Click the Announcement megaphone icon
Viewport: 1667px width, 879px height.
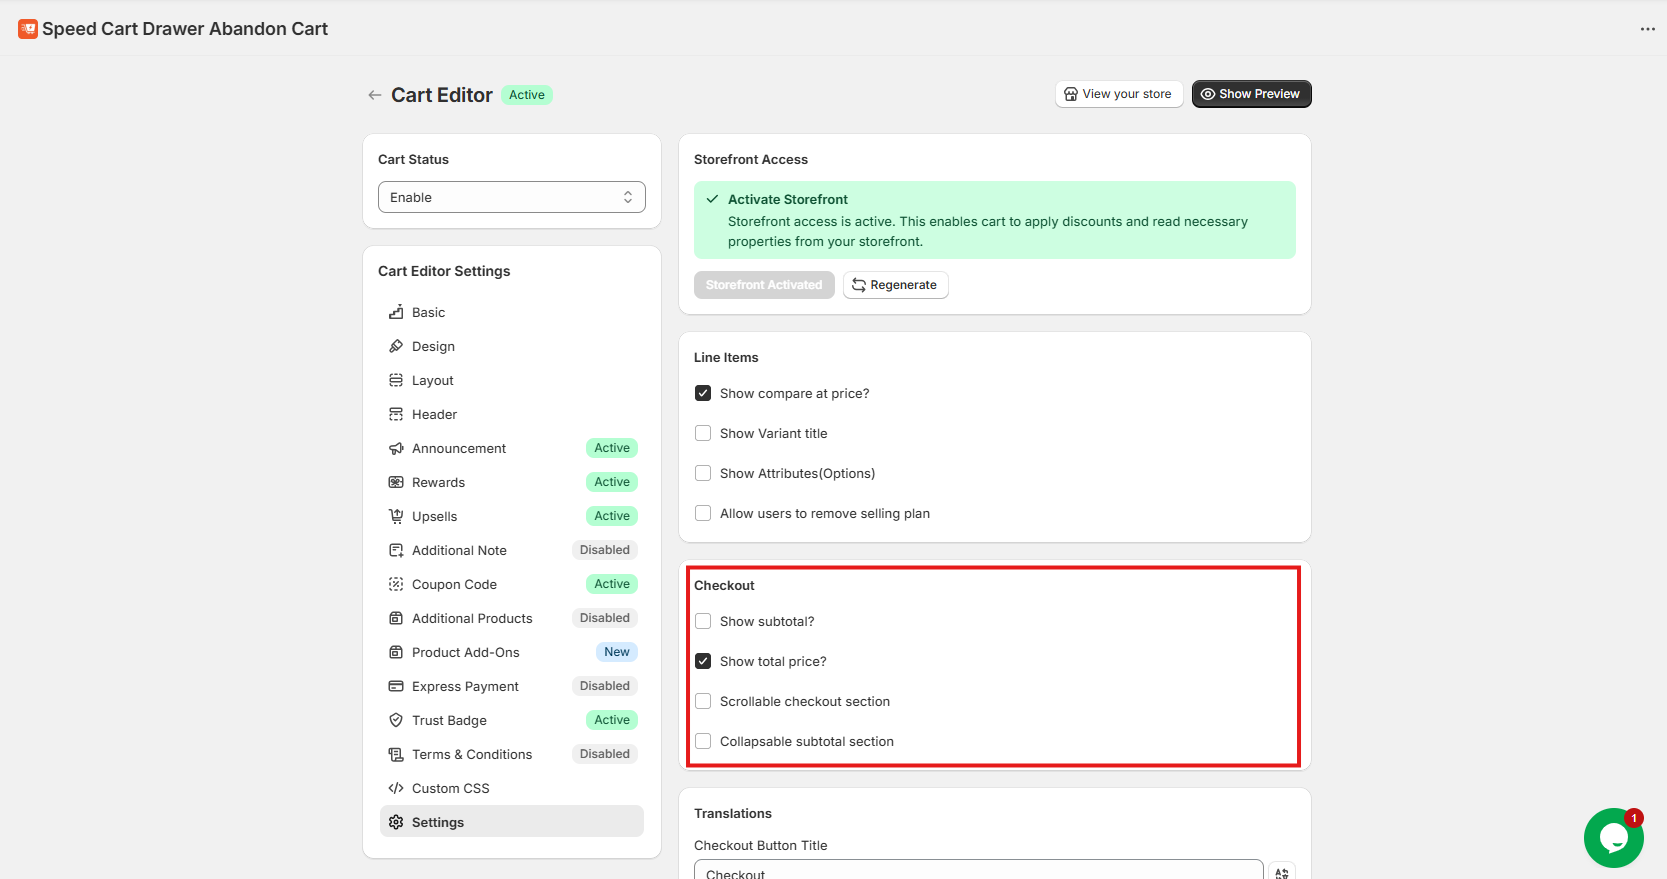click(x=396, y=448)
